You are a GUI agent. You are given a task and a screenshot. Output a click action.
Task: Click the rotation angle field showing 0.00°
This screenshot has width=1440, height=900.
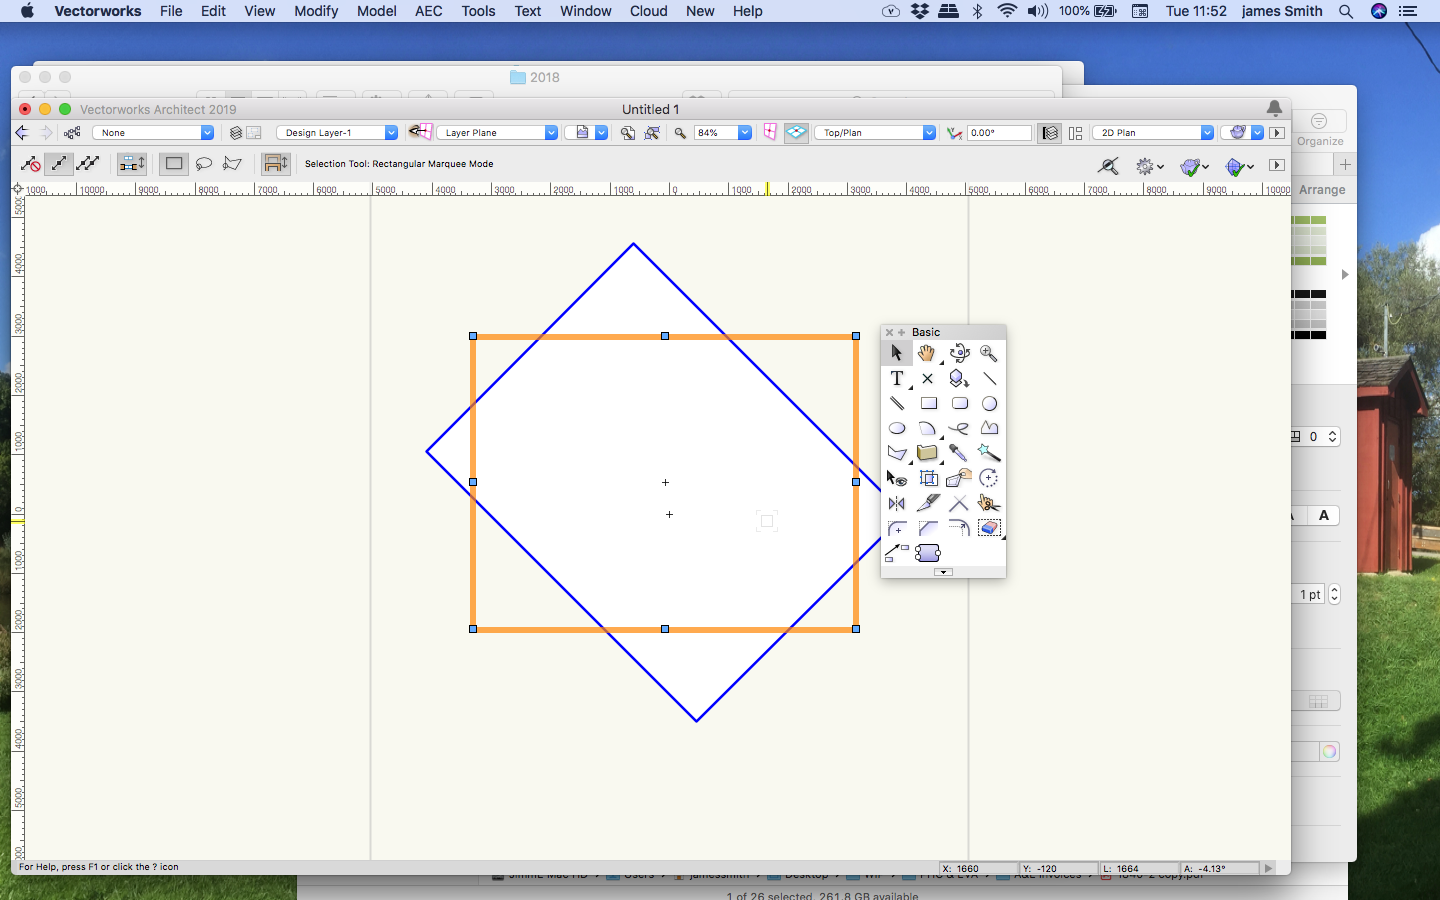pyautogui.click(x=998, y=133)
